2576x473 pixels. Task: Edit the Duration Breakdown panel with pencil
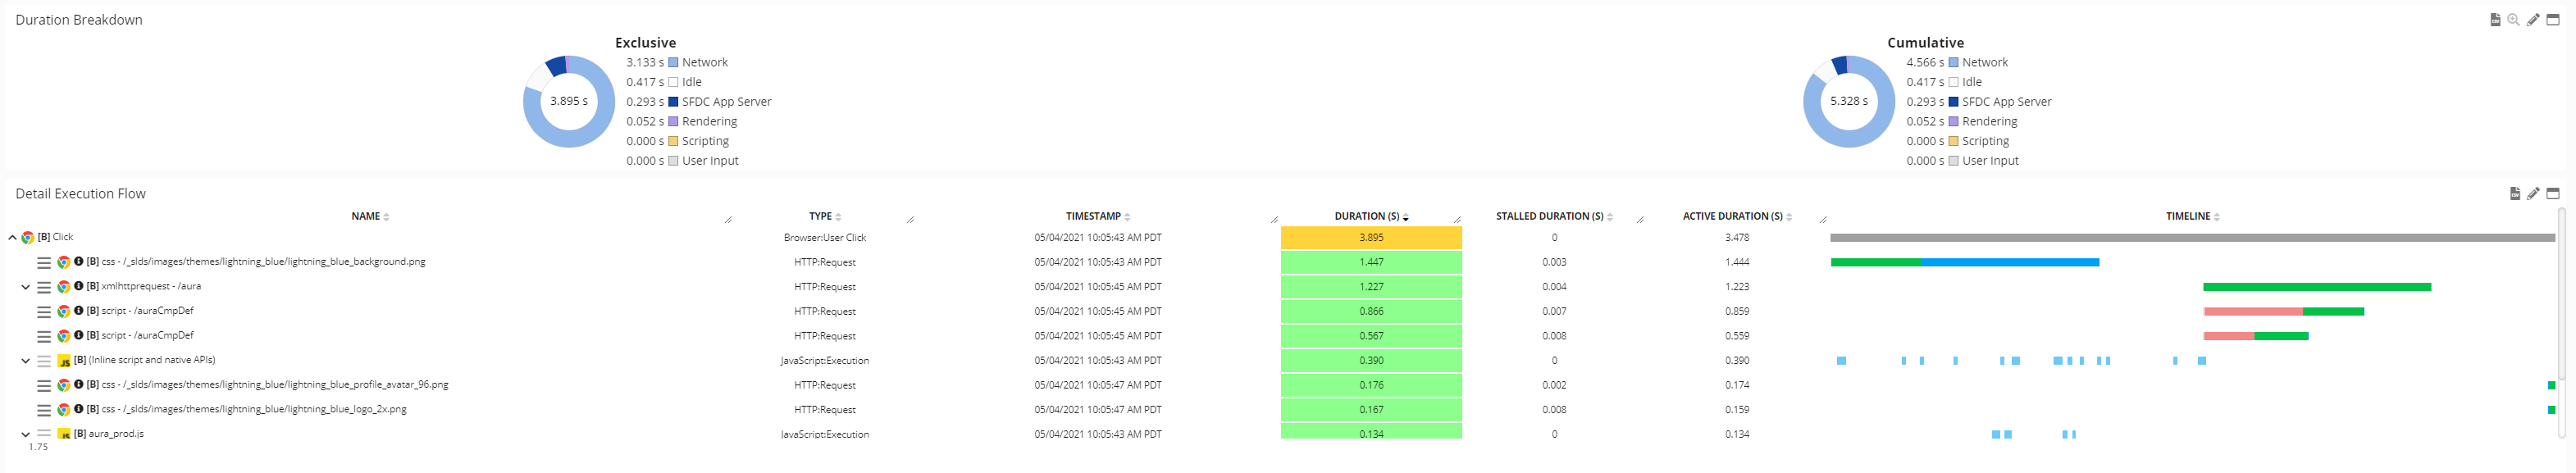coord(2533,20)
